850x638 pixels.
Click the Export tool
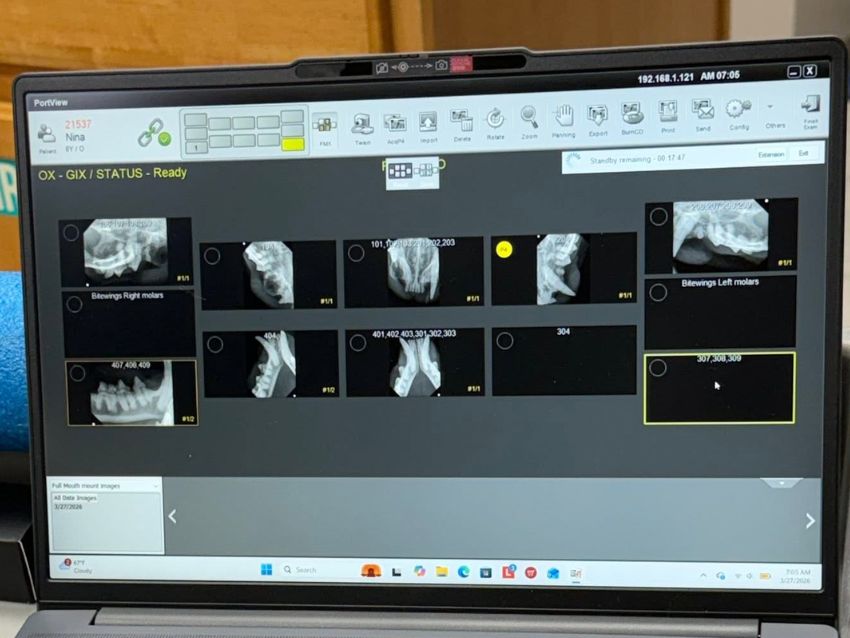pyautogui.click(x=597, y=119)
